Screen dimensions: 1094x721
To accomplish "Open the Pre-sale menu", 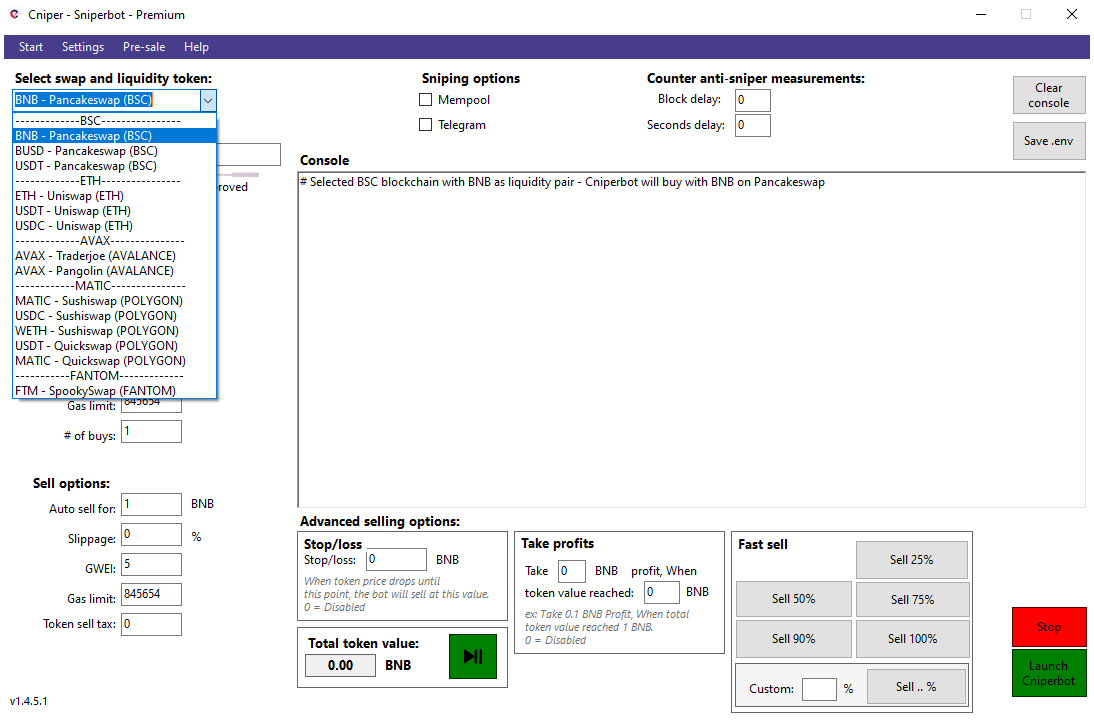I will coord(144,47).
